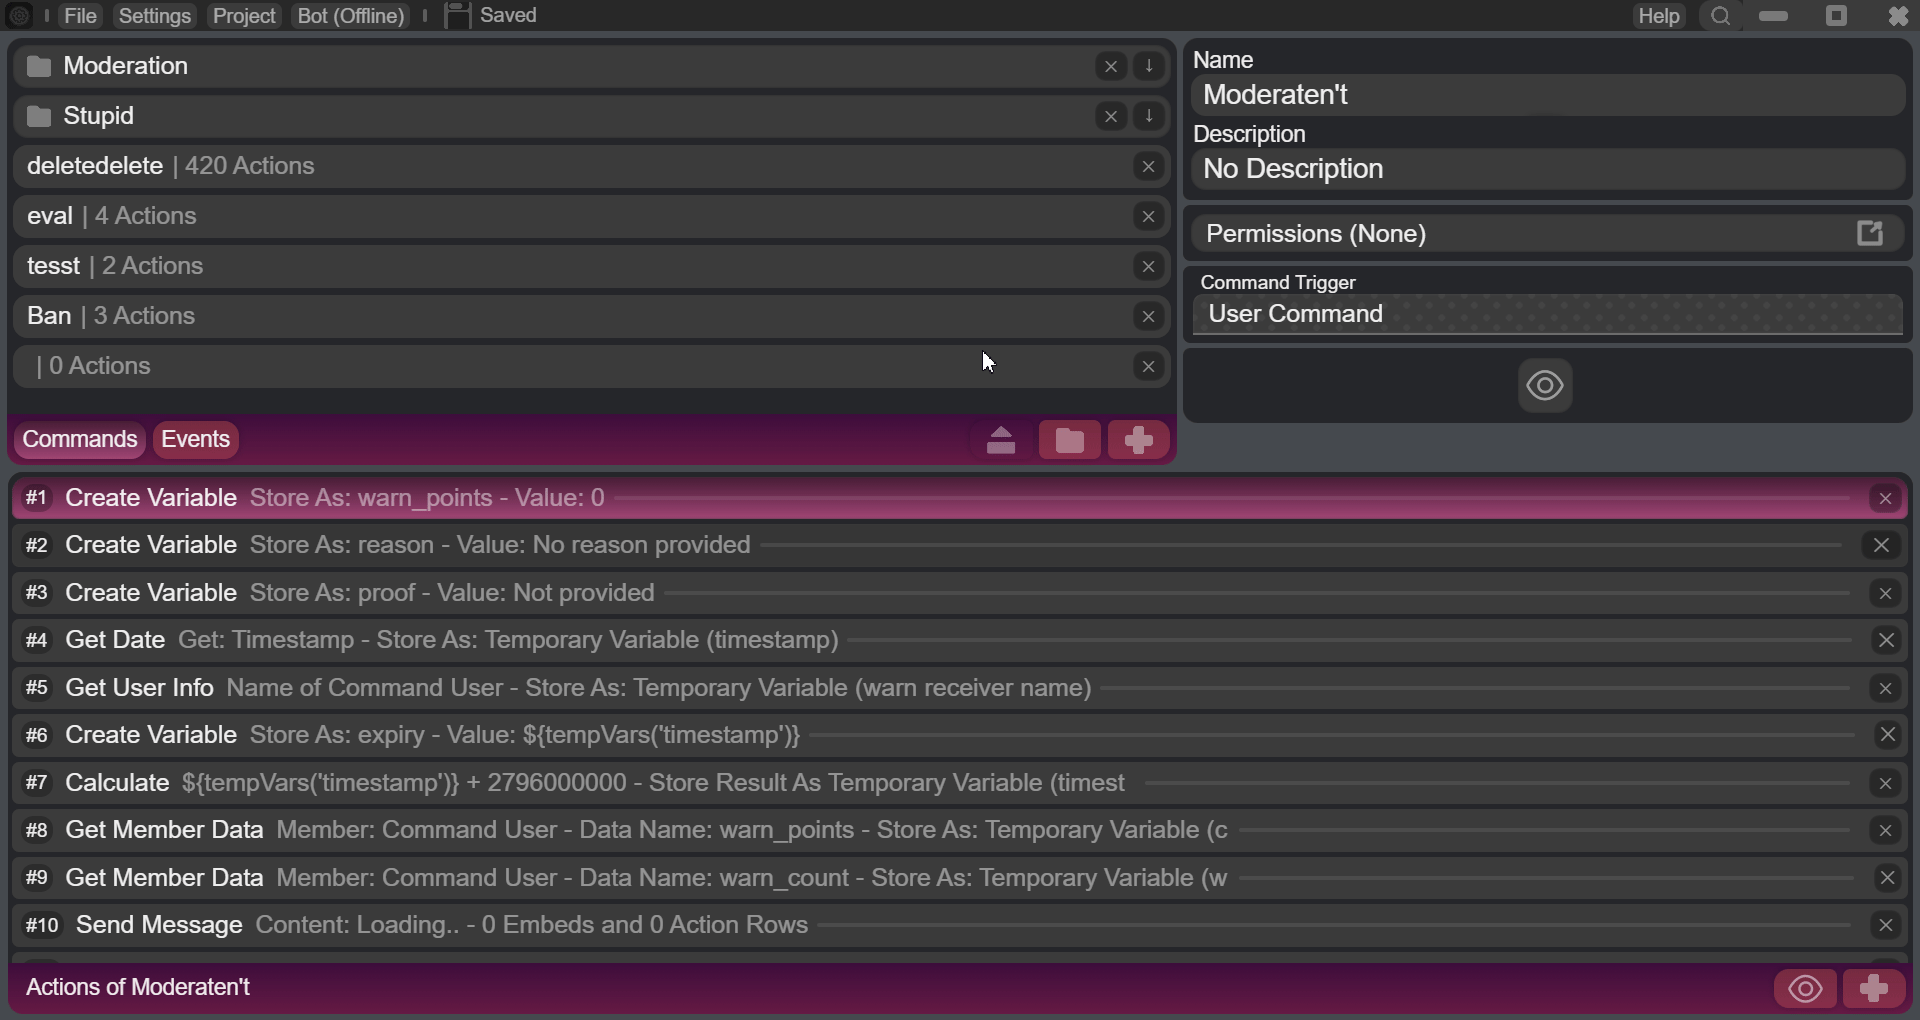Select action #3 Create Variable proof
The height and width of the screenshot is (1020, 1920).
pos(958,593)
